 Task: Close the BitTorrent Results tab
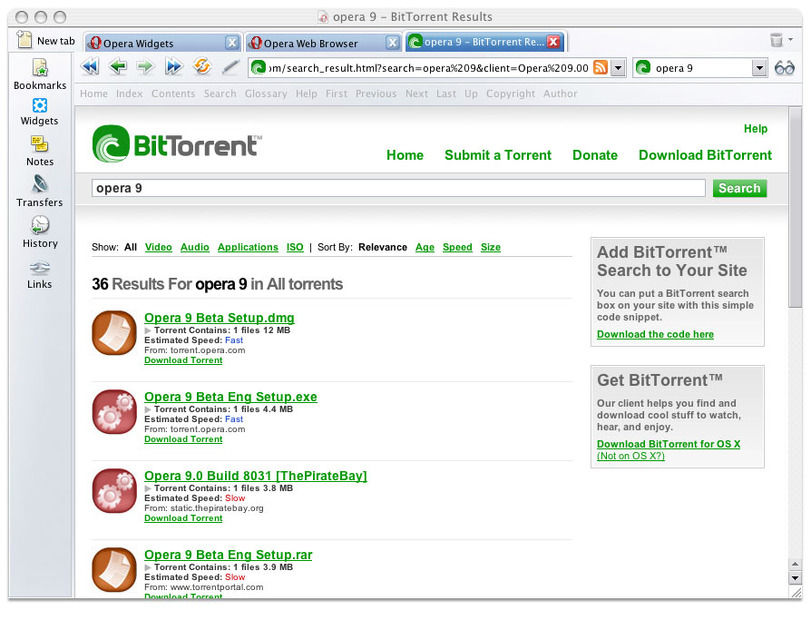click(x=553, y=42)
